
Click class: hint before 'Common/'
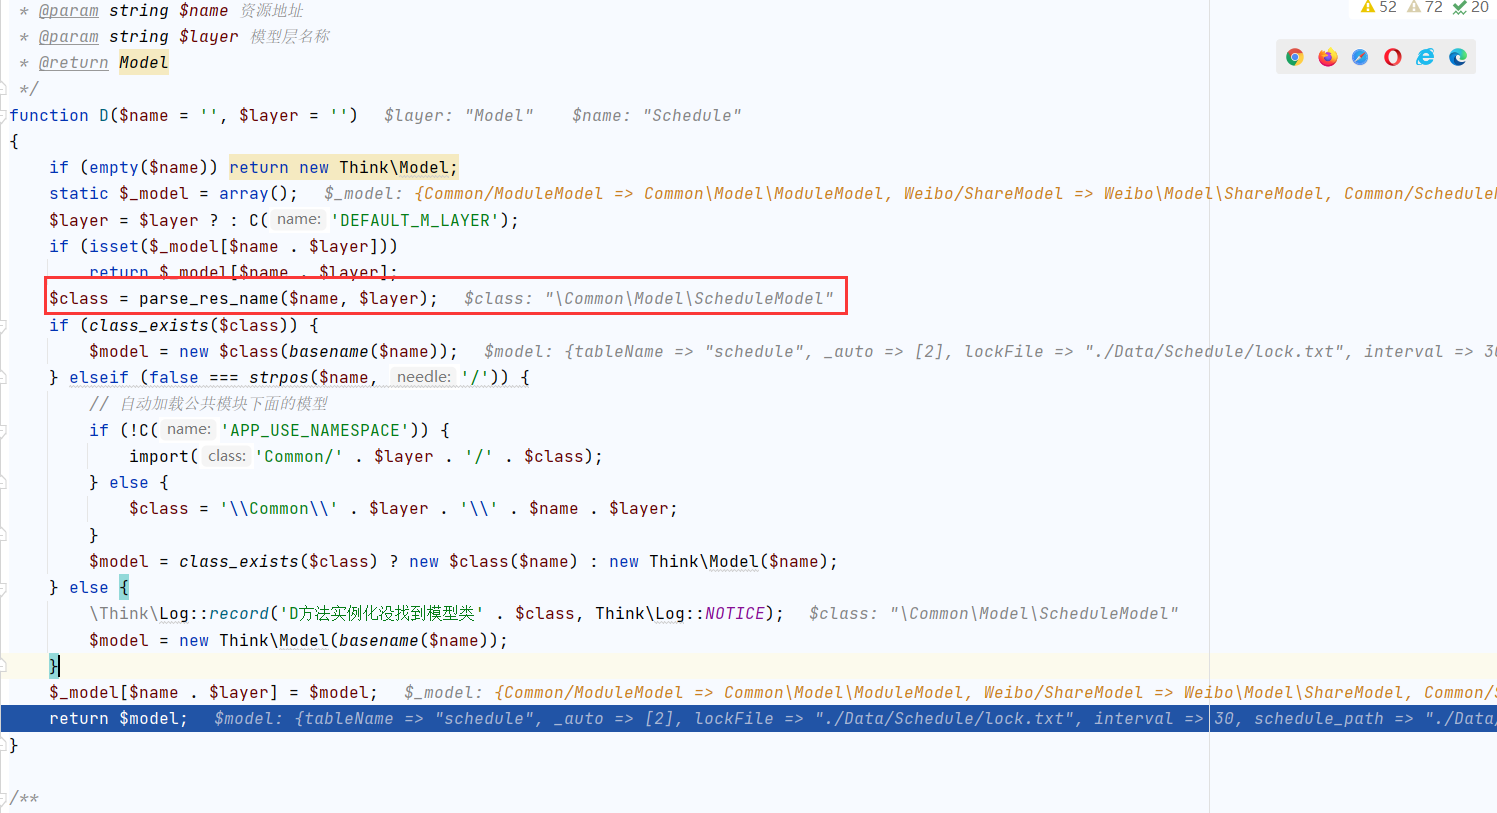(227, 456)
